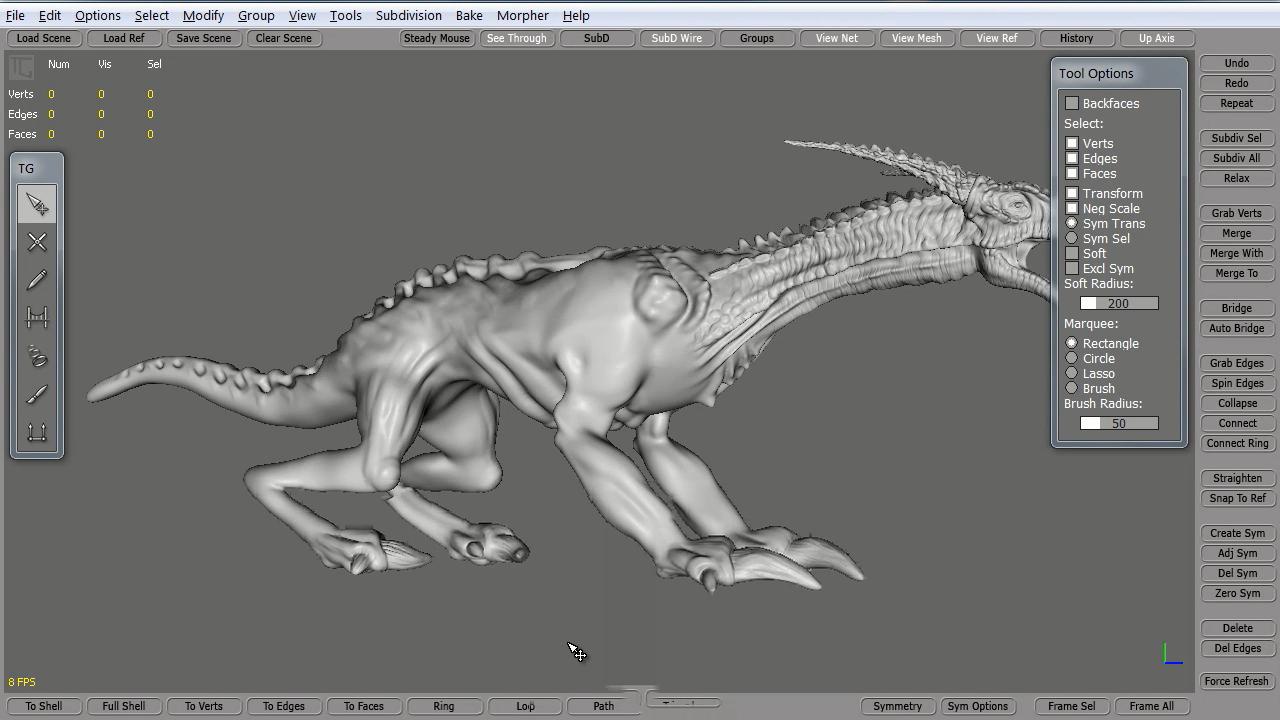Select the pencil Draw tool

37,280
